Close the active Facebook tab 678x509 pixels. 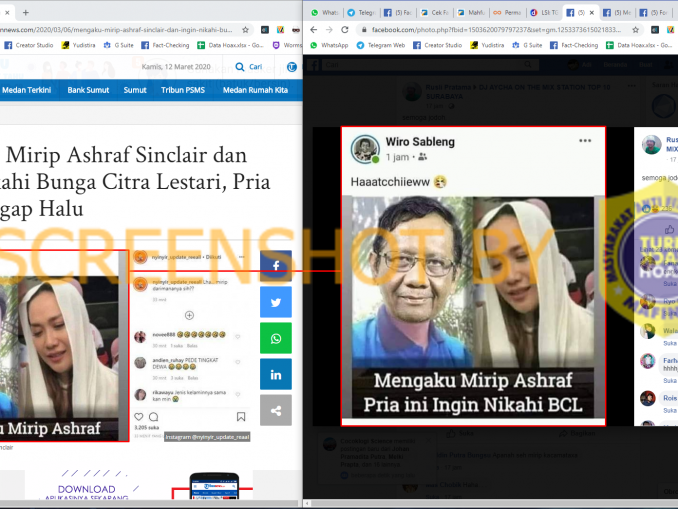click(592, 13)
